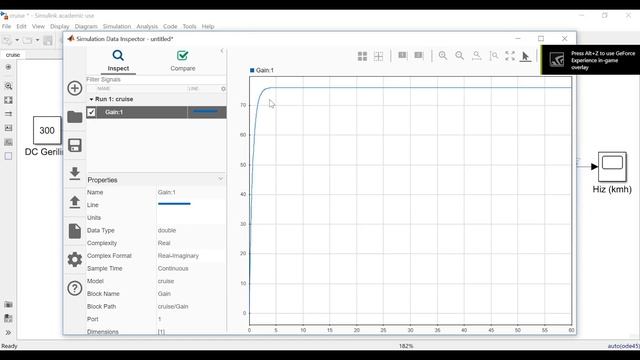The height and width of the screenshot is (360, 640).
Task: Open the Simulink Code menu
Action: [x=170, y=26]
